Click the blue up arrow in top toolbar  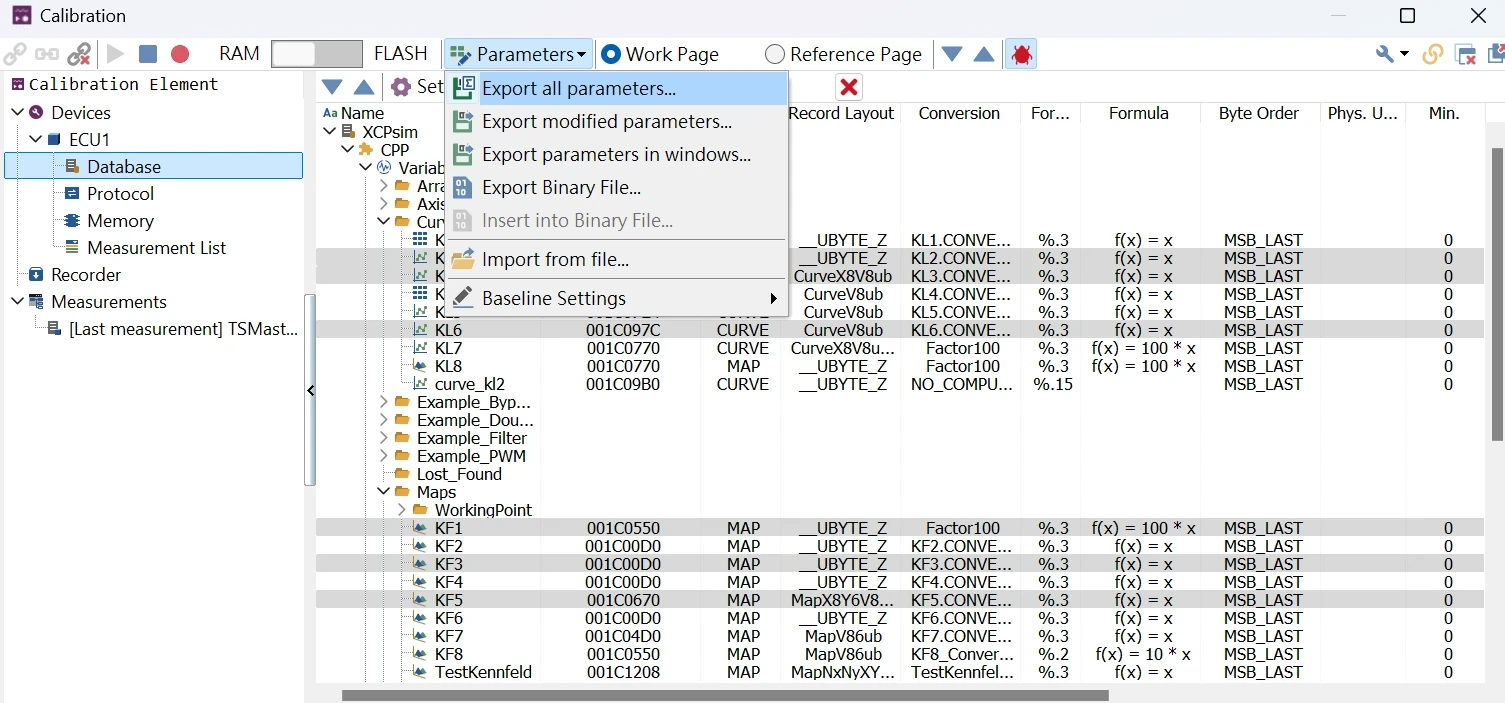984,54
